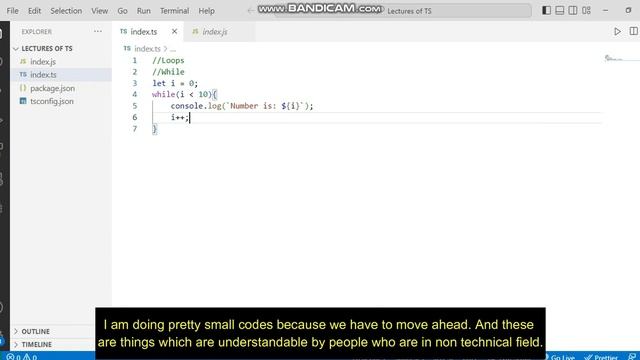The image size is (640, 360).
Task: Split the editor to the right
Action: coord(633,31)
